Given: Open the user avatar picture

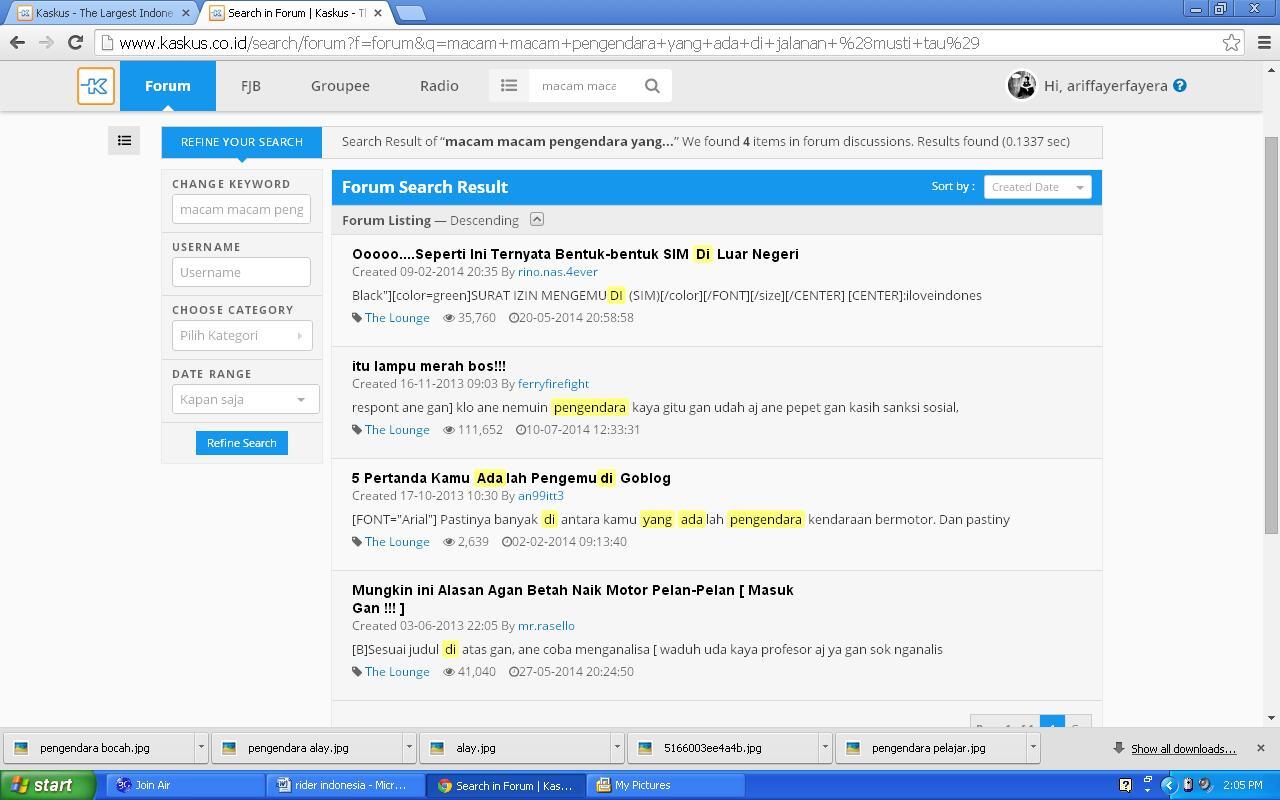Looking at the screenshot, I should click(x=1021, y=86).
